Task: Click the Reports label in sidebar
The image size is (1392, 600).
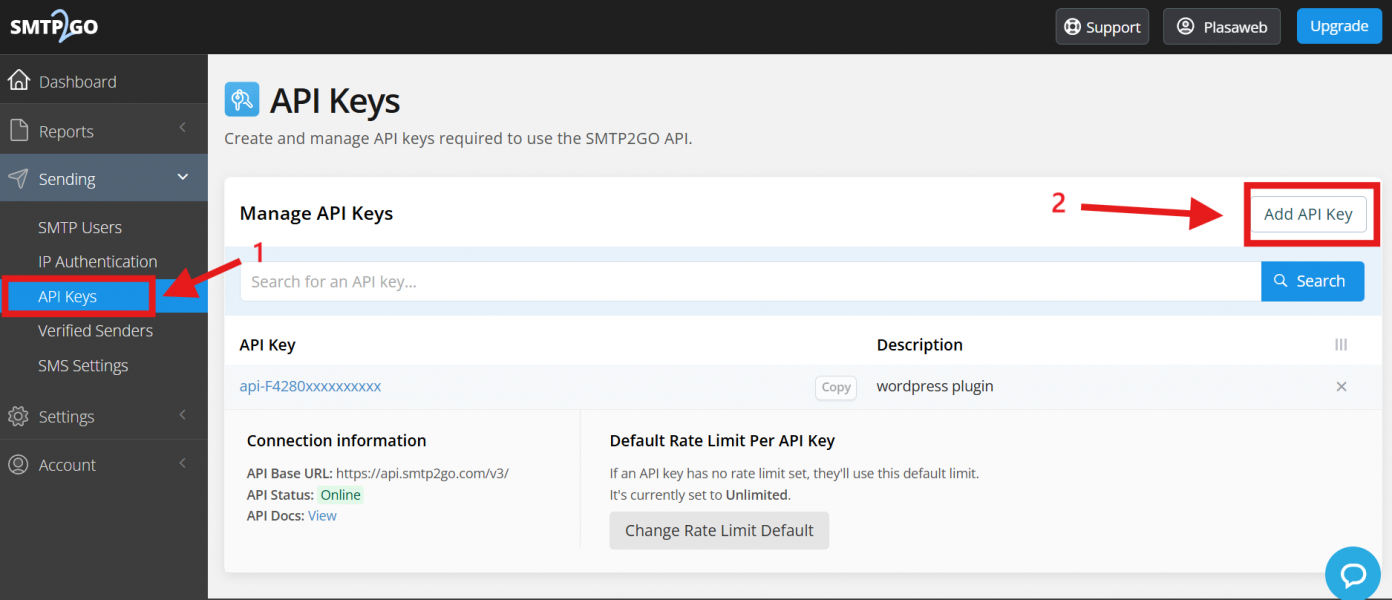Action: click(66, 131)
